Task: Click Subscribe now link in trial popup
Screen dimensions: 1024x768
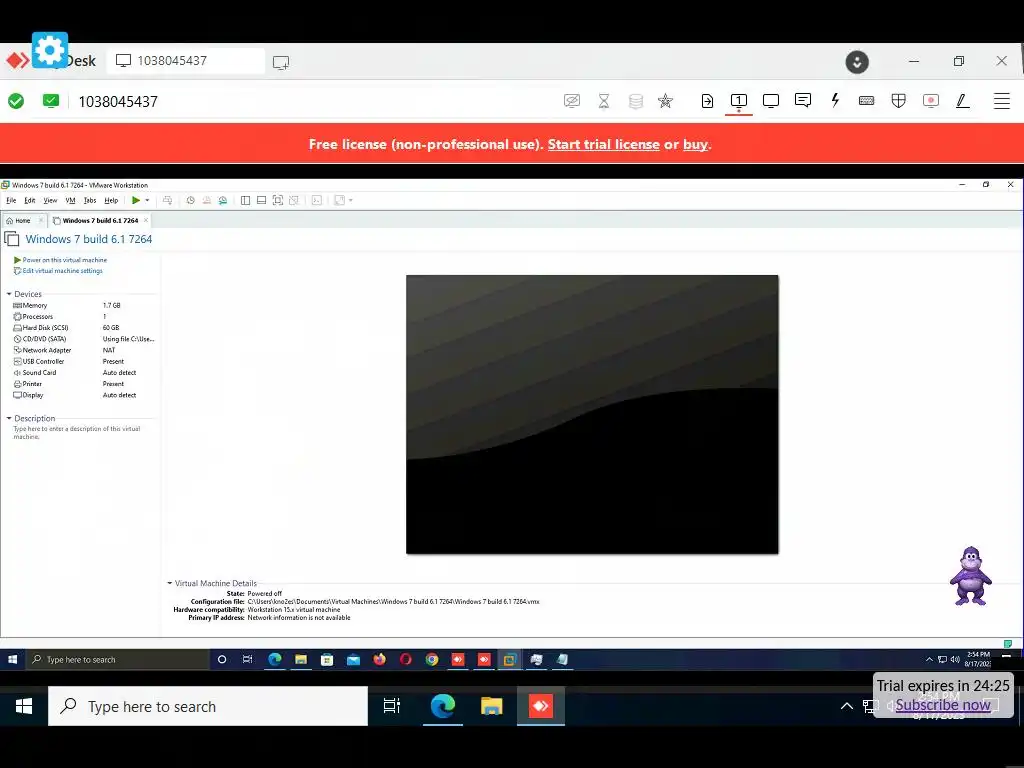Action: (942, 705)
